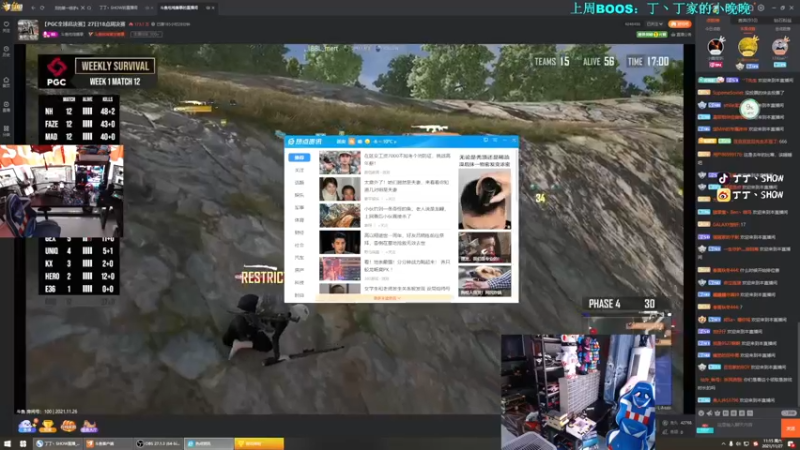
Task: Click the taskbar clock
Action: (x=770, y=443)
